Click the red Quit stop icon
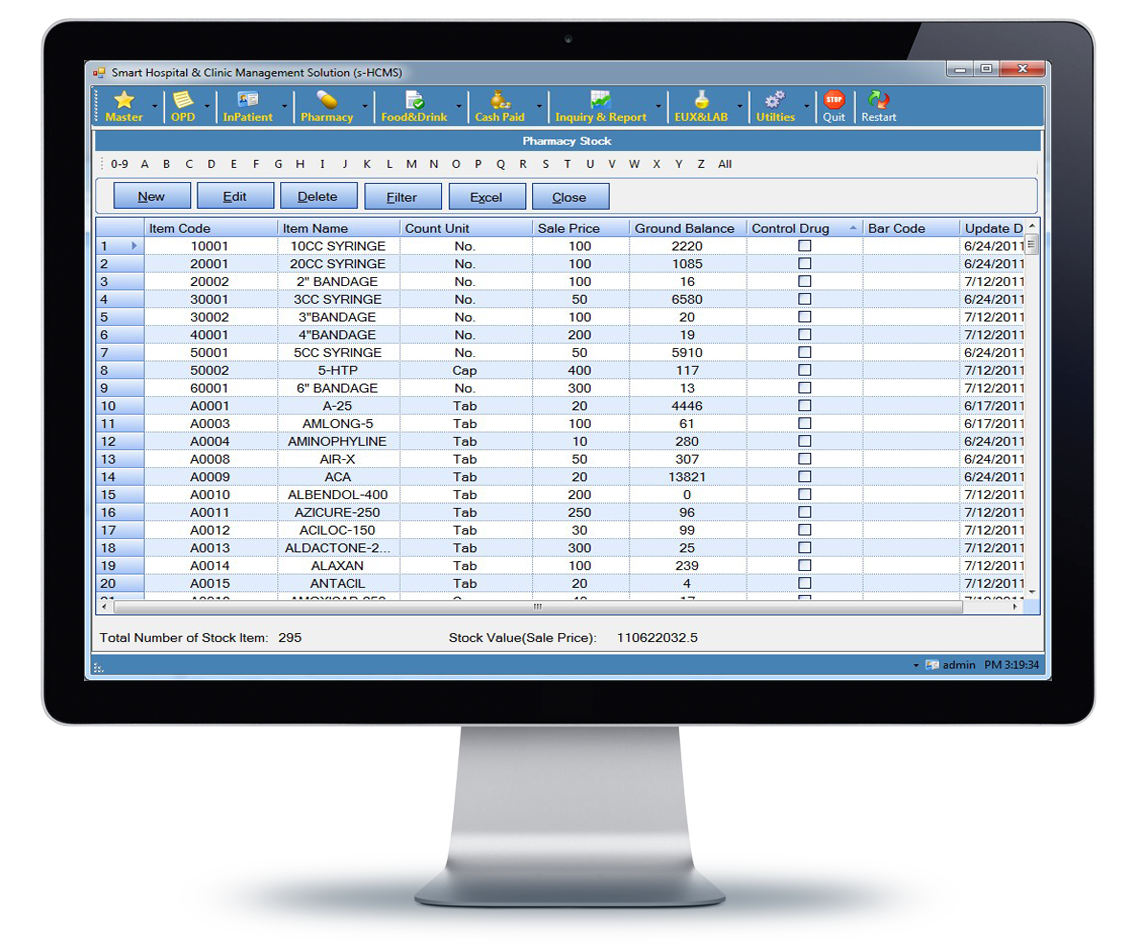 coord(834,101)
